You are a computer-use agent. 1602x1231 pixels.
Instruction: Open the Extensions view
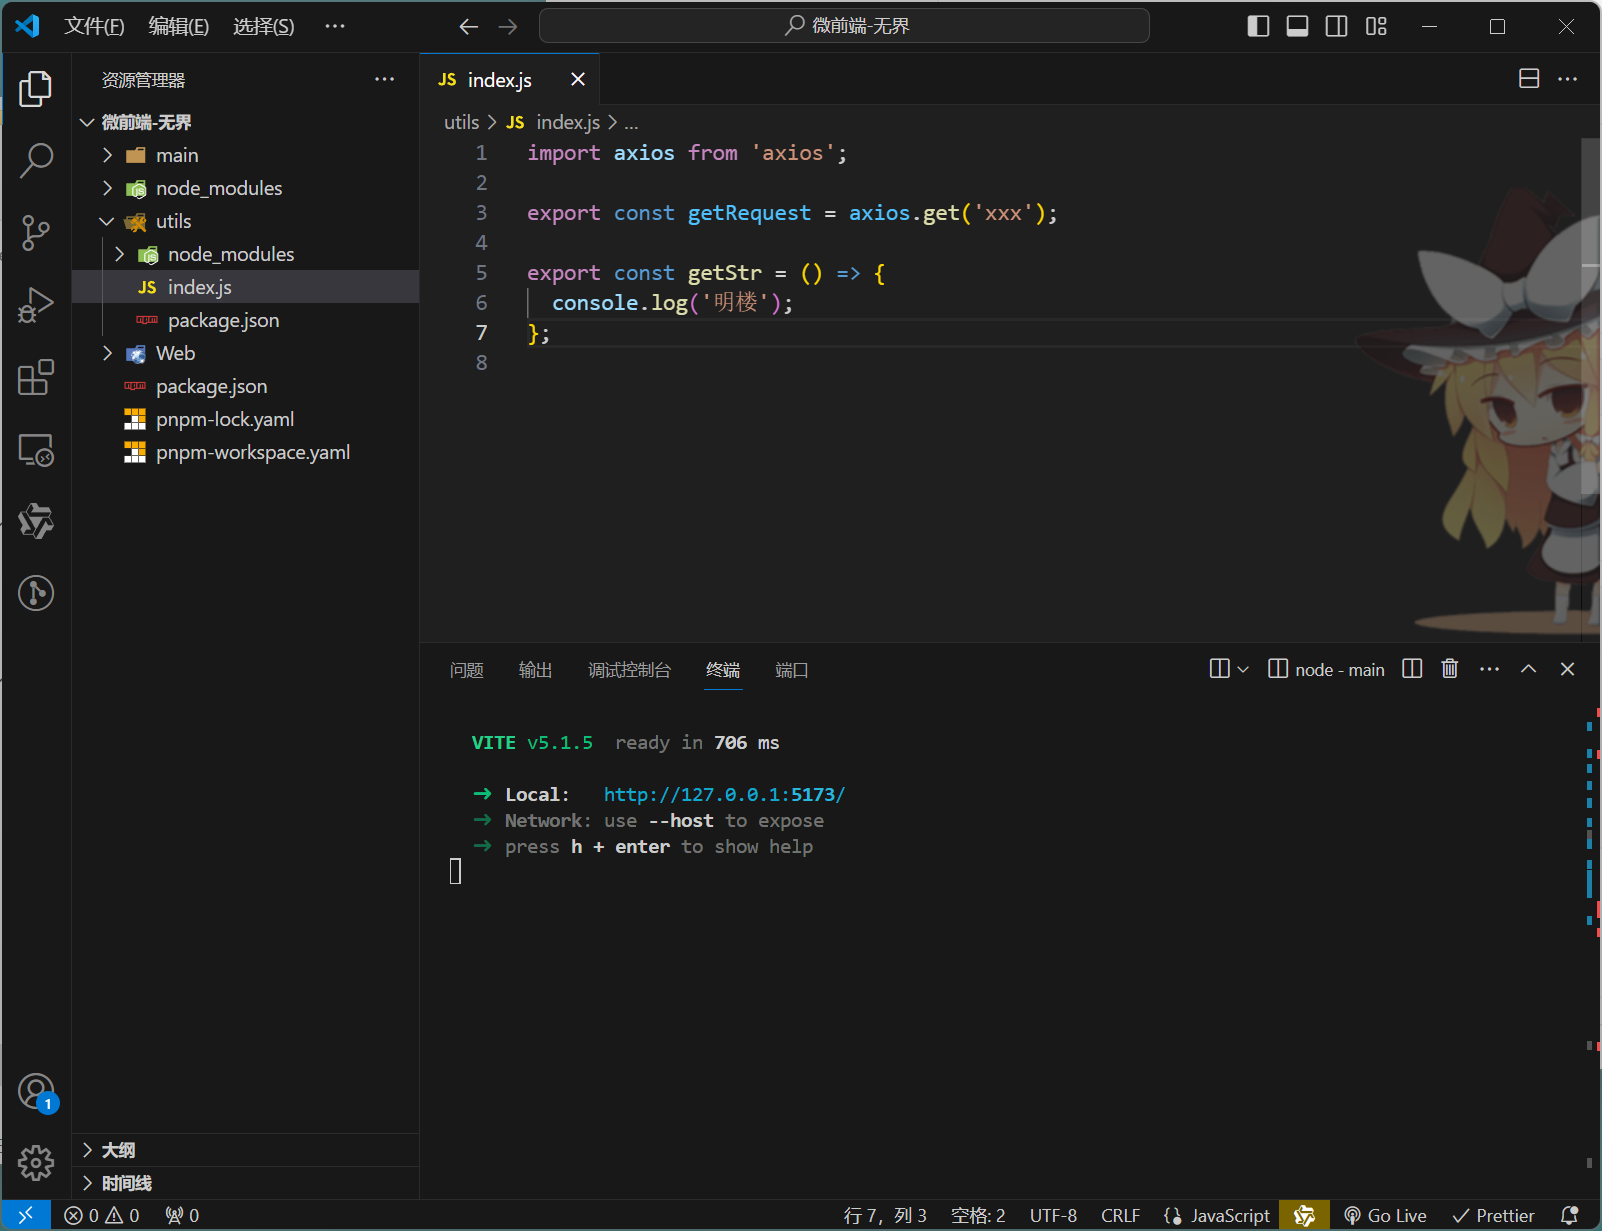pyautogui.click(x=36, y=377)
